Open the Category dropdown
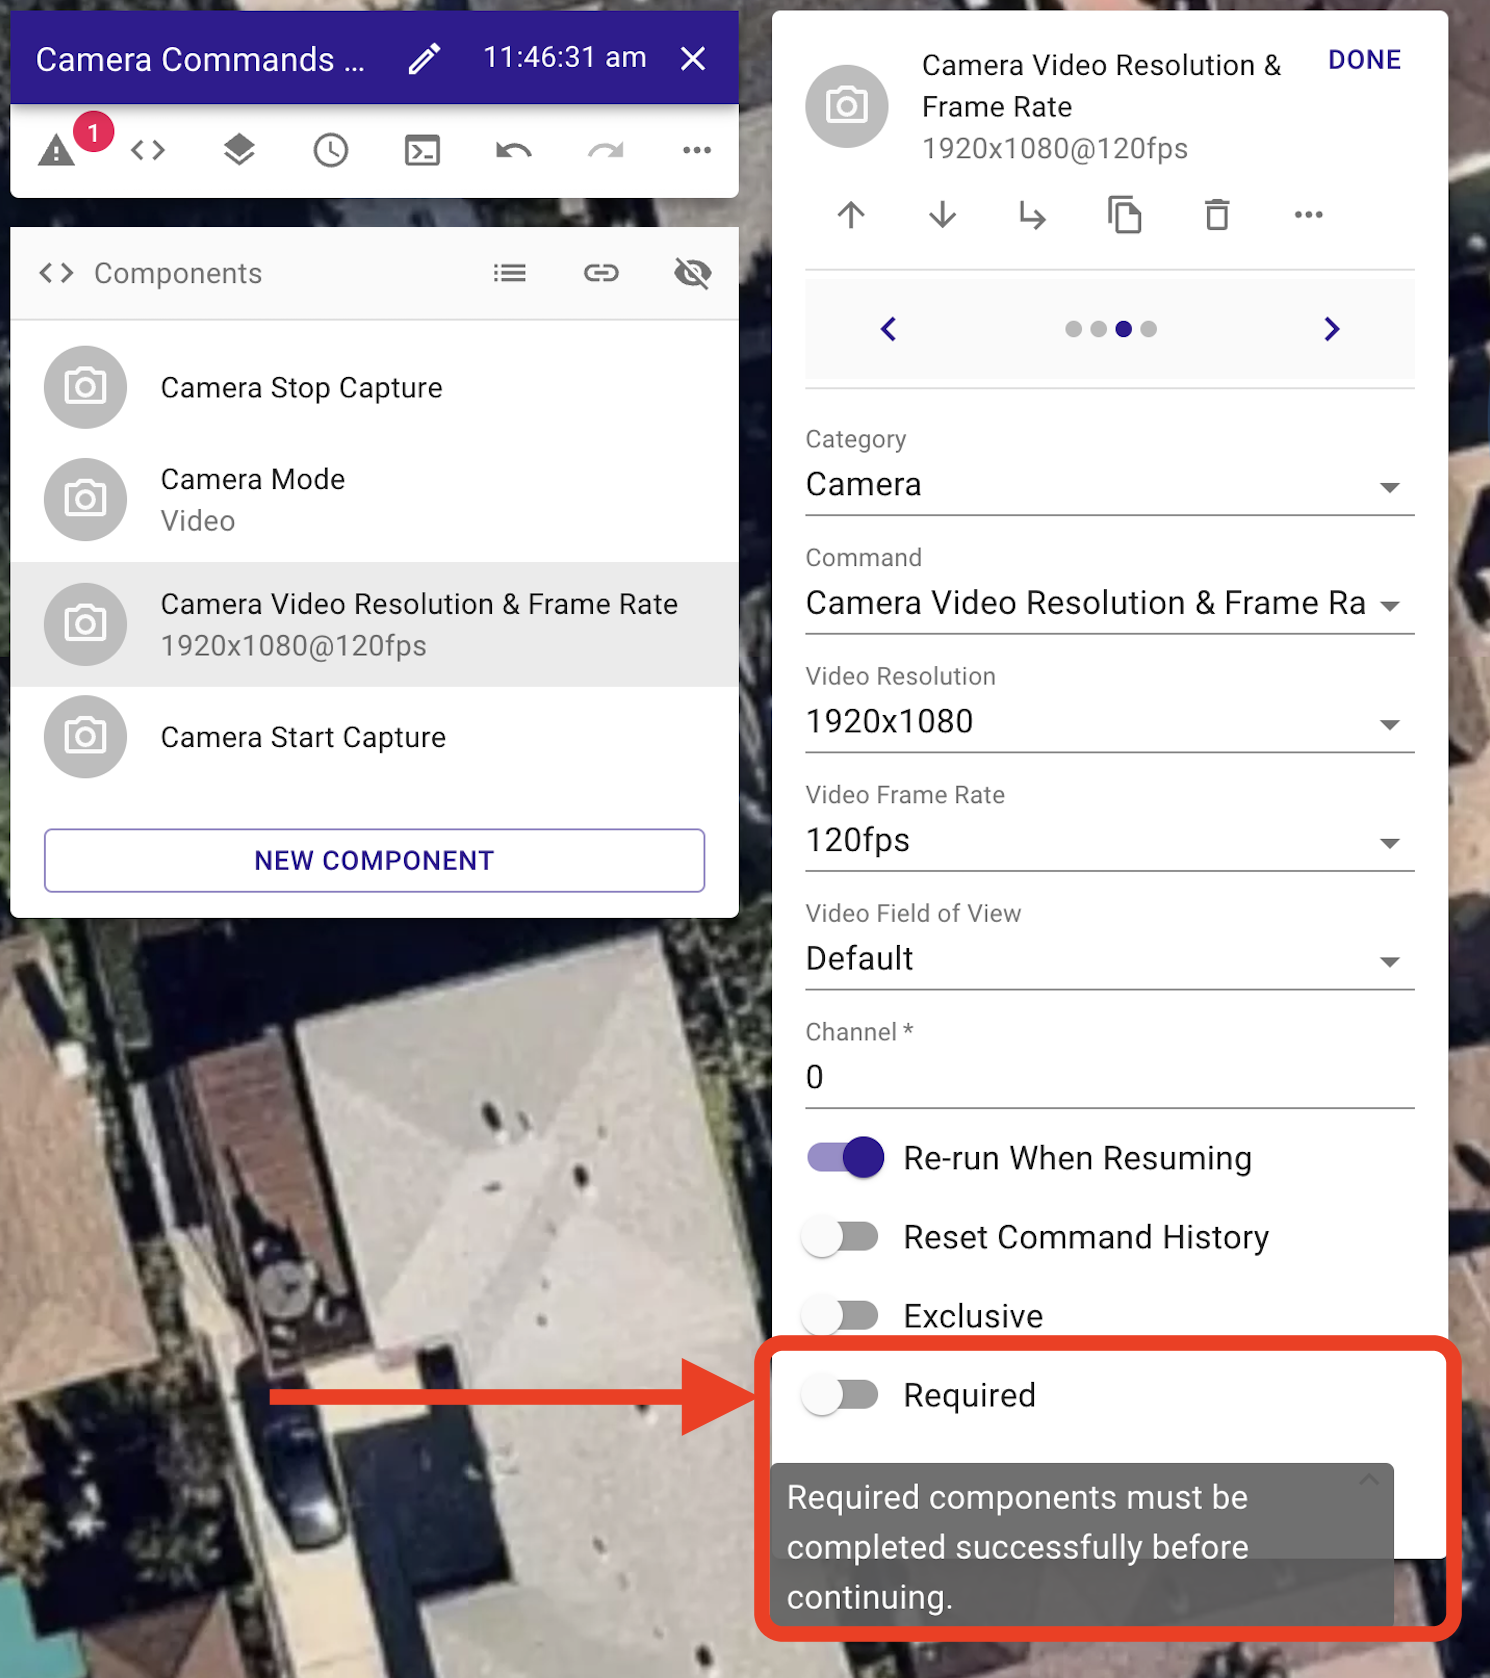This screenshot has width=1490, height=1678. 1109,485
